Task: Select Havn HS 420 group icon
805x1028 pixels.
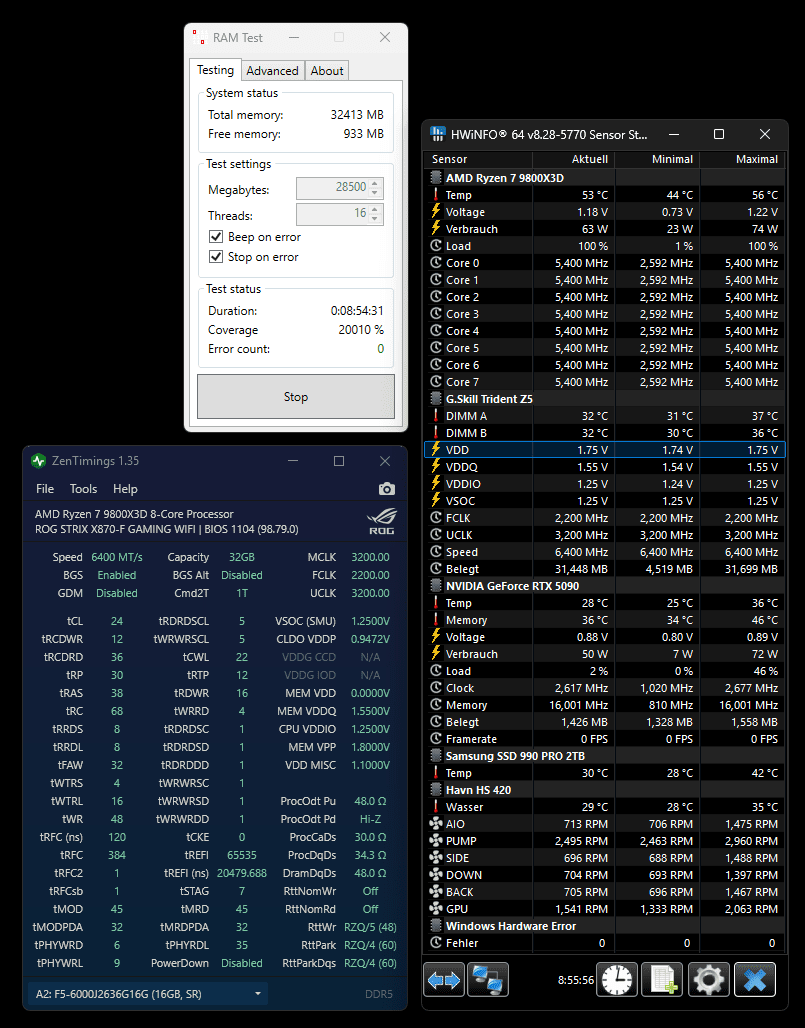Action: pos(435,790)
